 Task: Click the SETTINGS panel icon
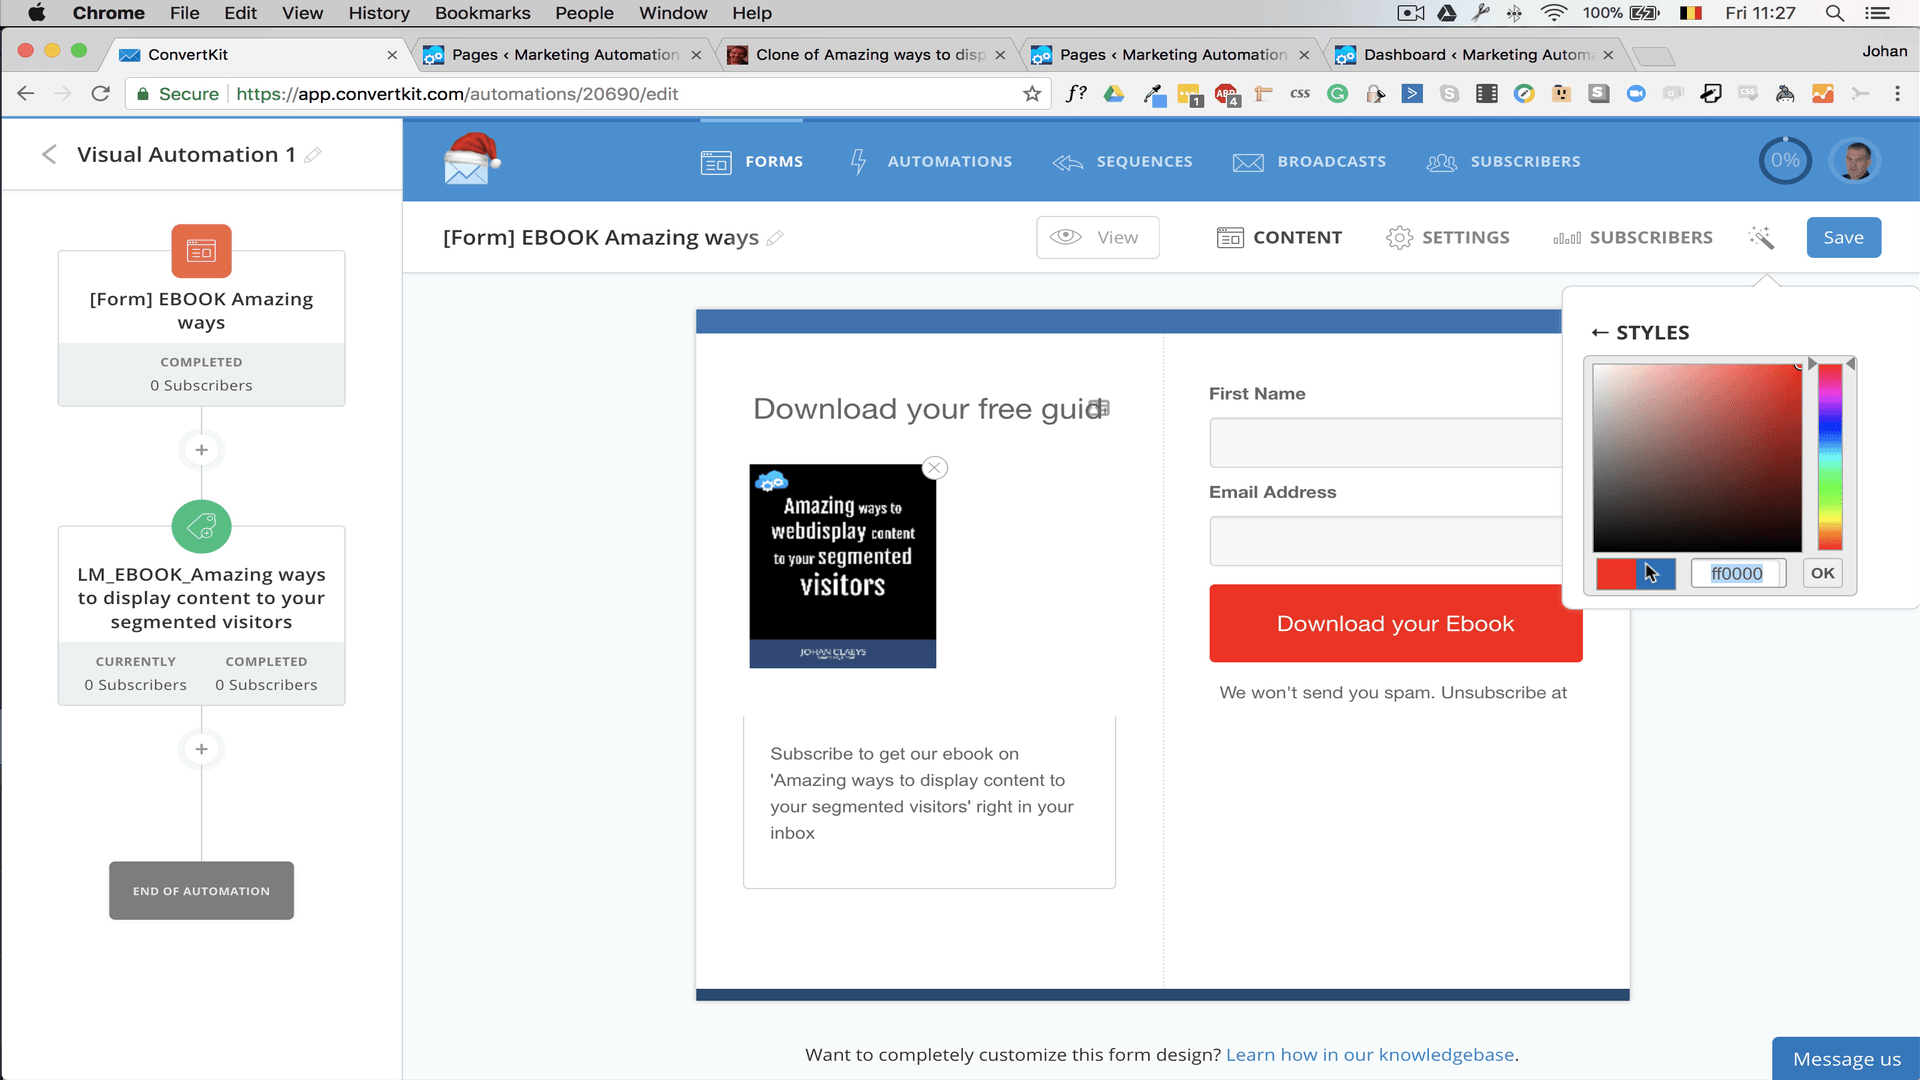pyautogui.click(x=1398, y=237)
